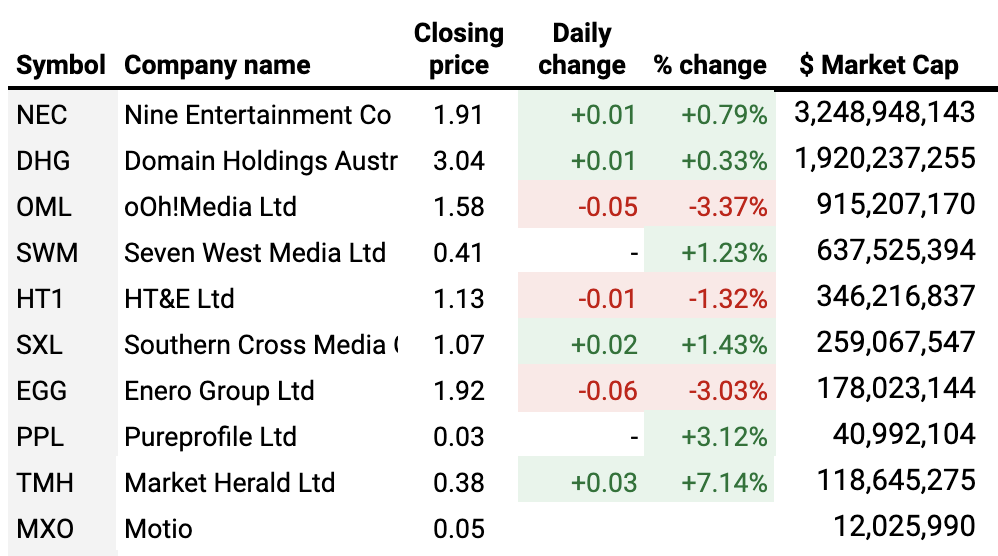Select the HT1 symbol cell
Viewport: 998px width, 556px height.
41,299
